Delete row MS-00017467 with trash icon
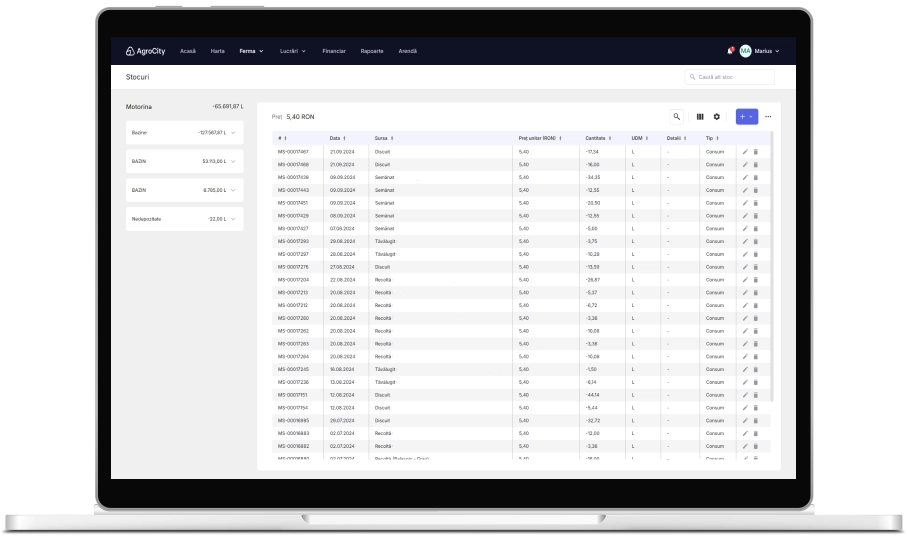Screen dimensions: 907x537 pos(756,151)
